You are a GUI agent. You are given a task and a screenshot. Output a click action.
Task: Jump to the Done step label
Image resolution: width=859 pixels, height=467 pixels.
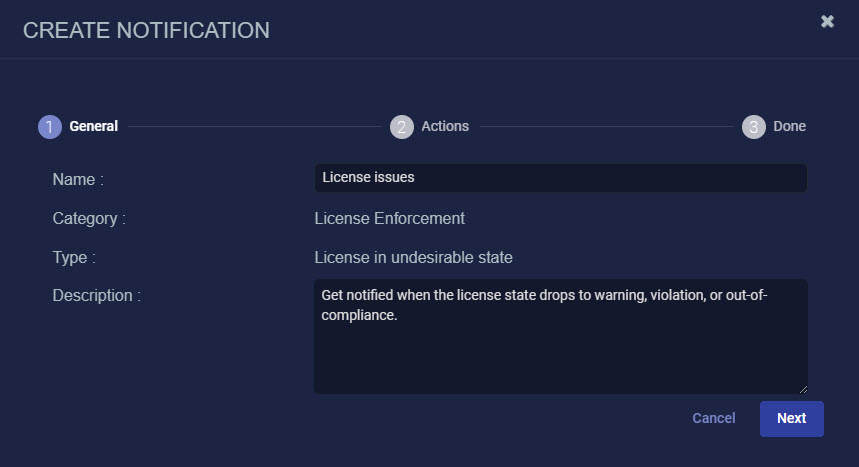789,127
